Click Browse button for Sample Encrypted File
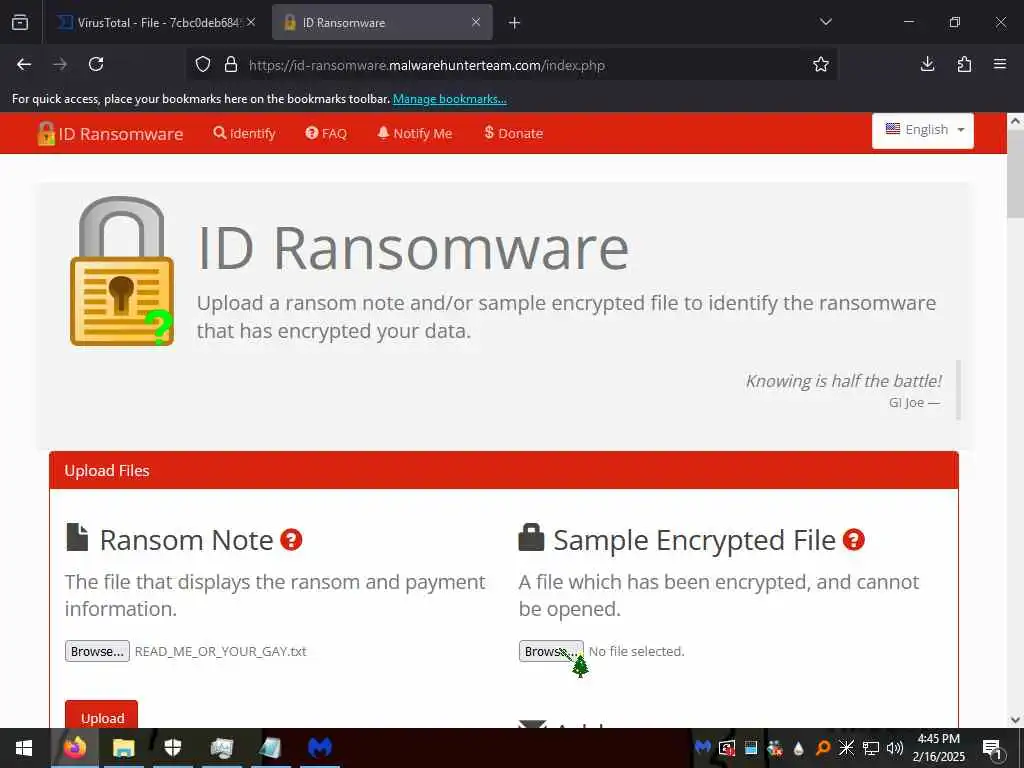The width and height of the screenshot is (1024, 768). [x=551, y=651]
